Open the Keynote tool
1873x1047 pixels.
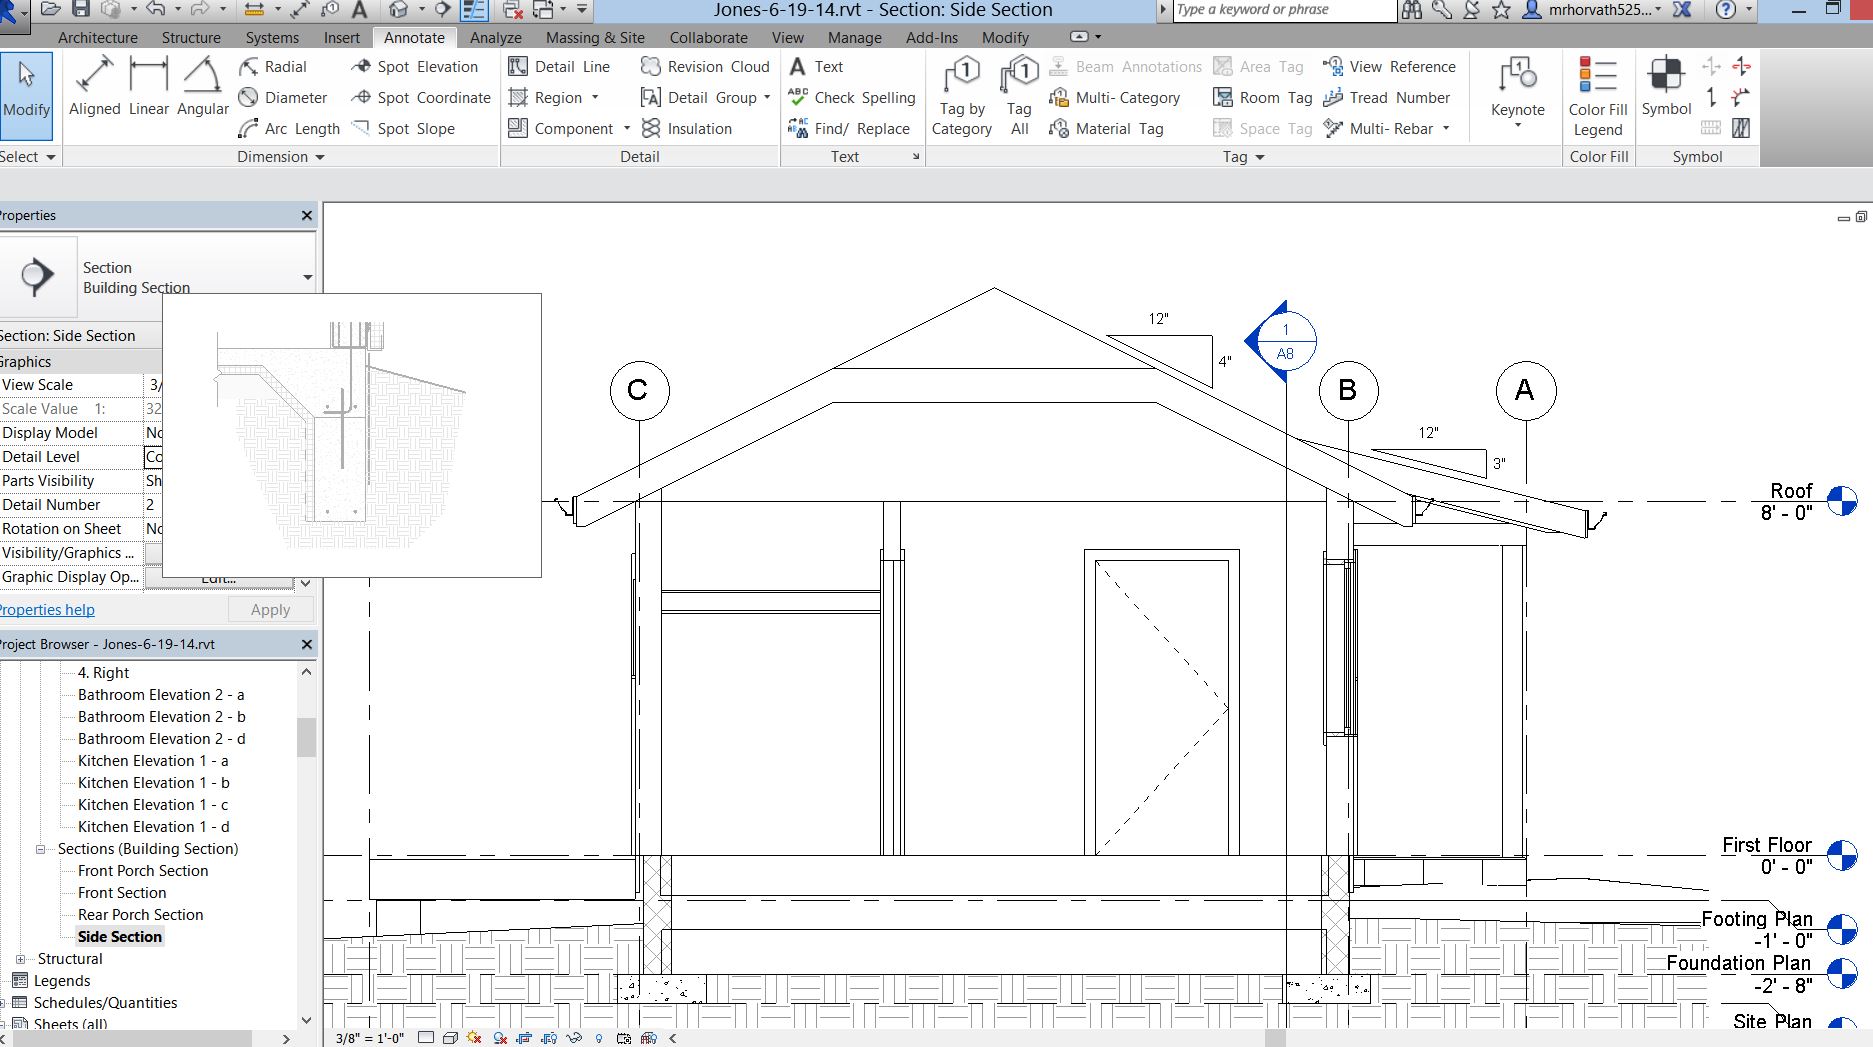1517,92
